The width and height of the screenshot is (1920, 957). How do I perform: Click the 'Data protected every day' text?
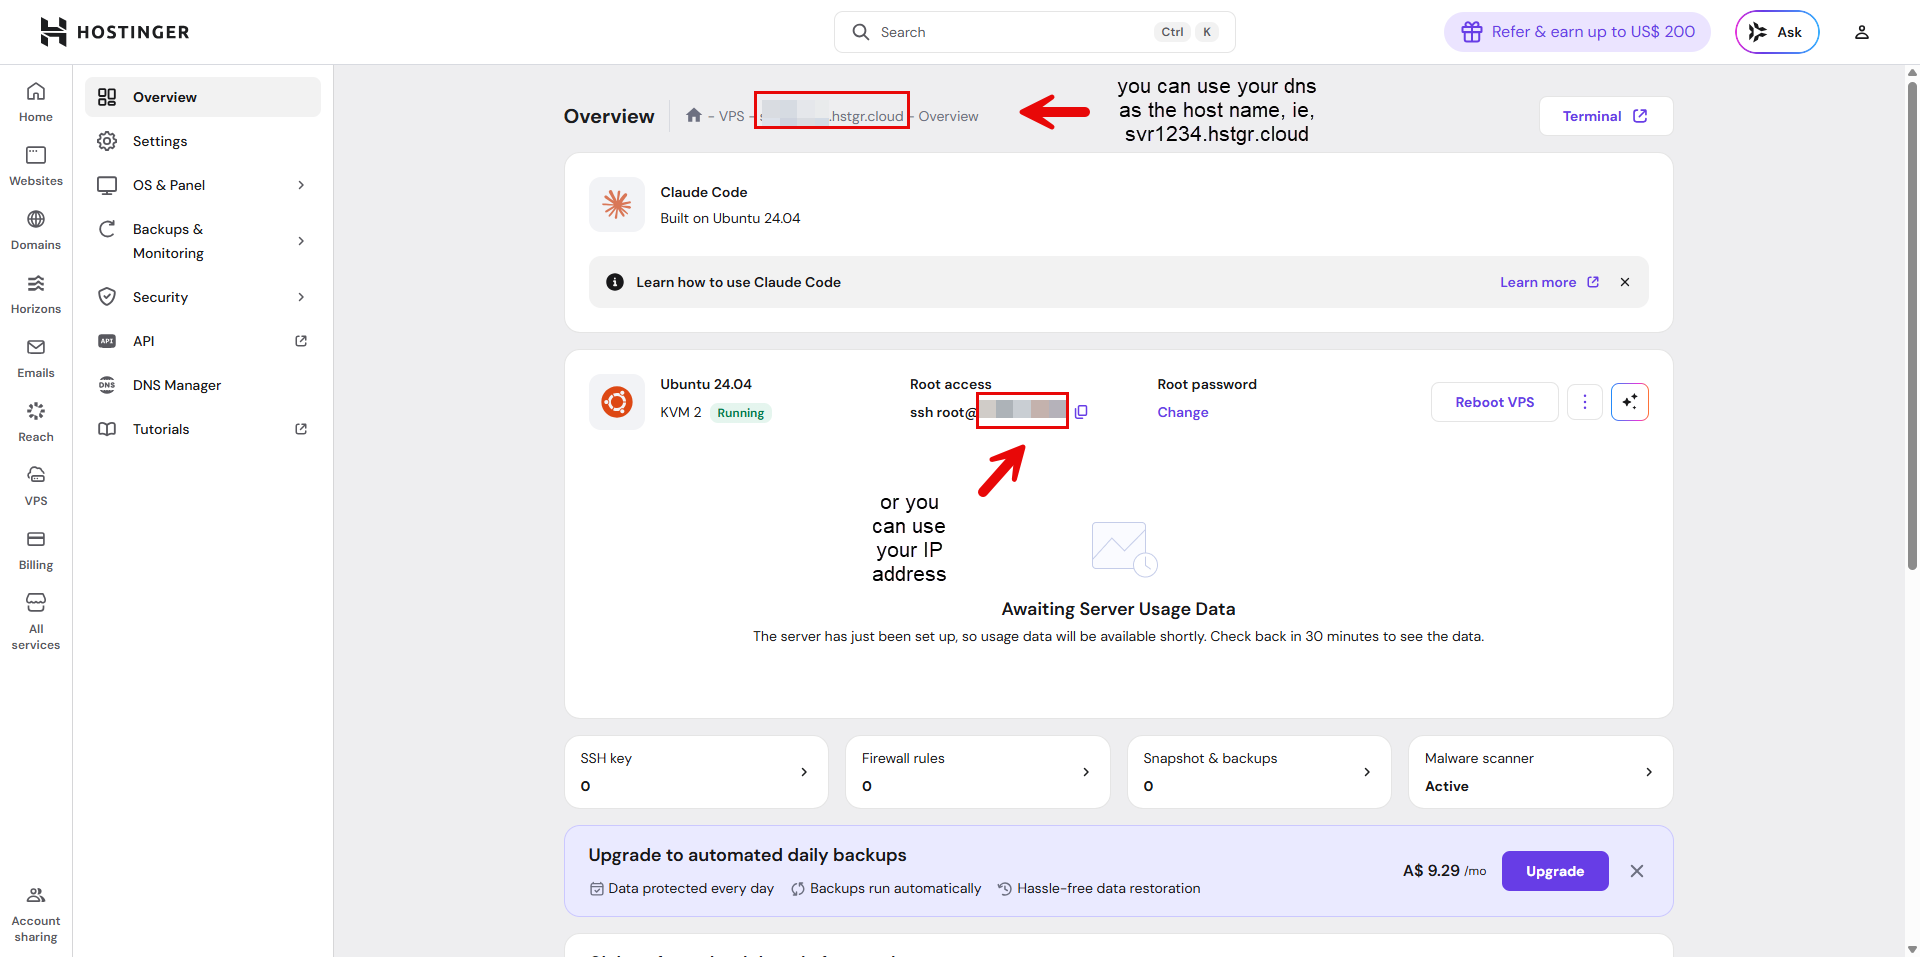coord(691,888)
